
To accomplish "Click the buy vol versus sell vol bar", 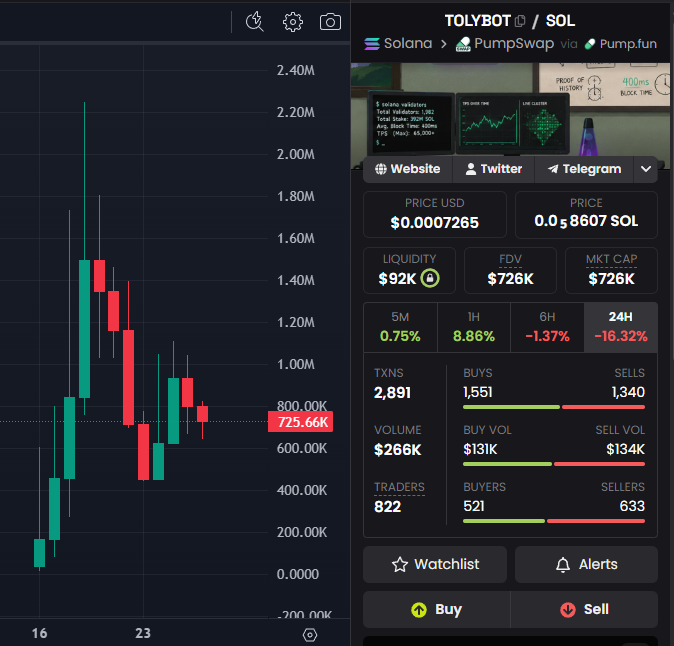I will [x=554, y=464].
